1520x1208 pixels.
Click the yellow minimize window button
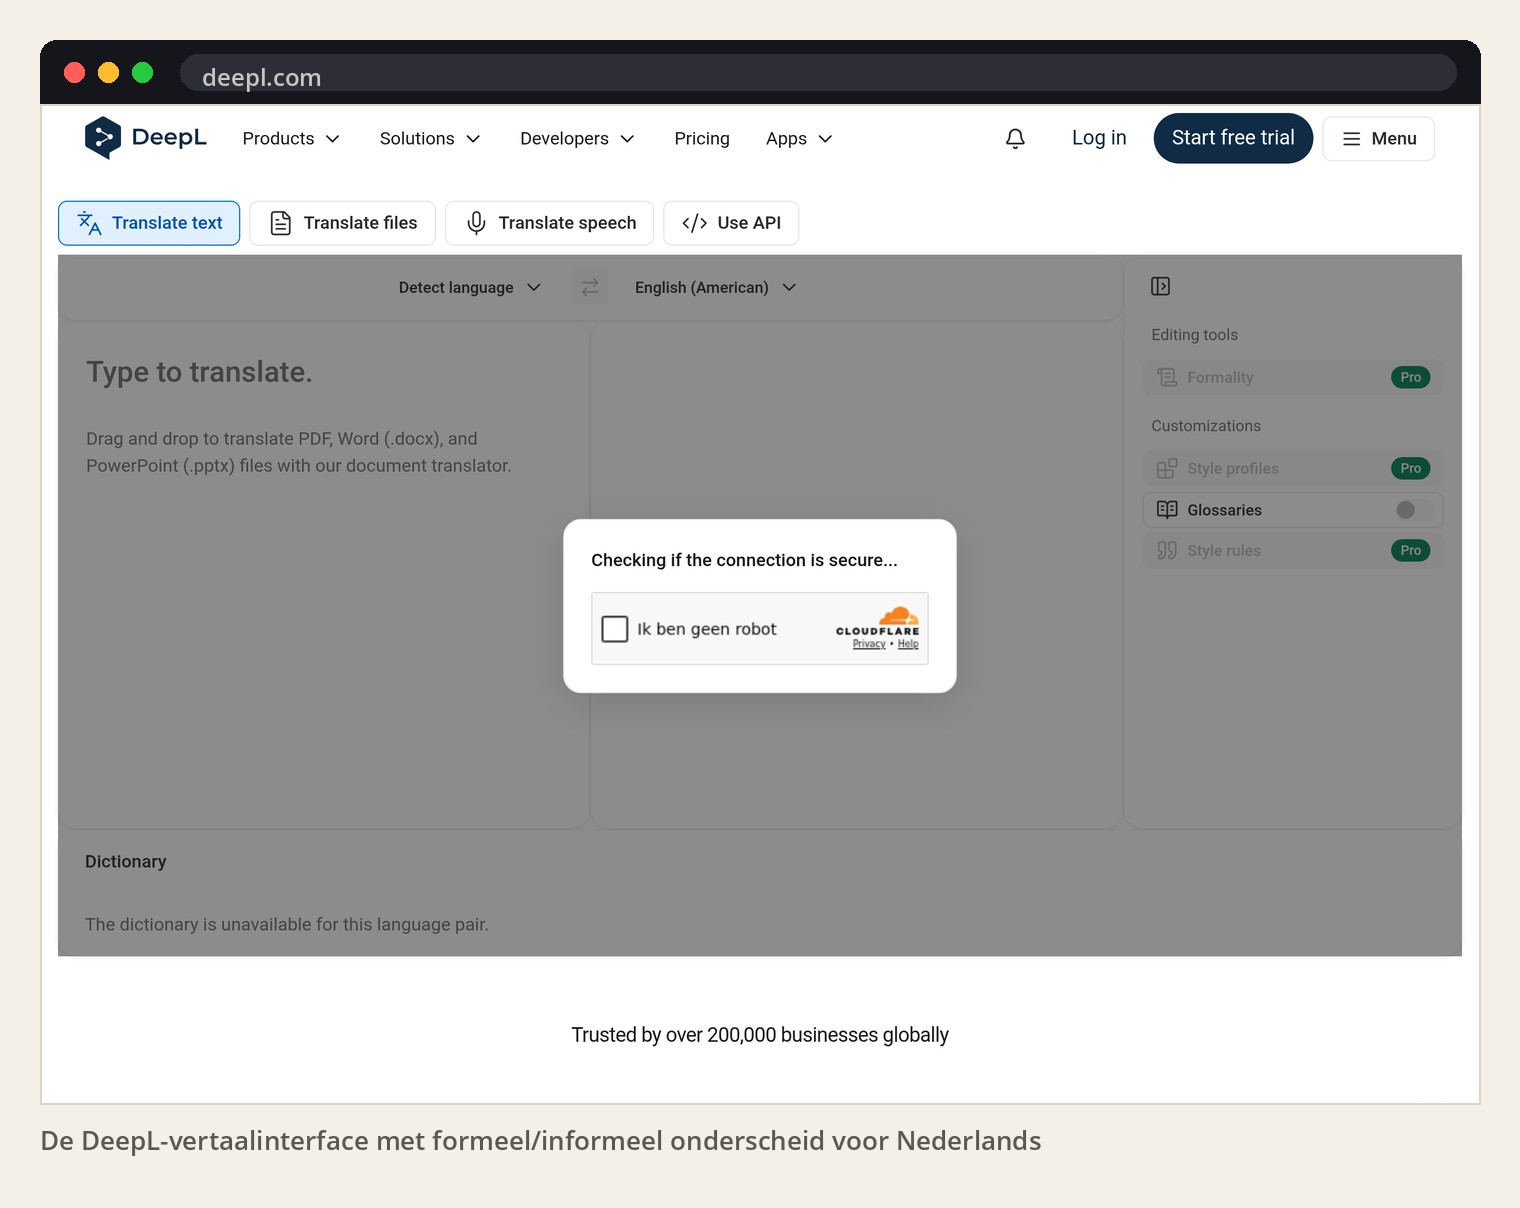pyautogui.click(x=108, y=72)
